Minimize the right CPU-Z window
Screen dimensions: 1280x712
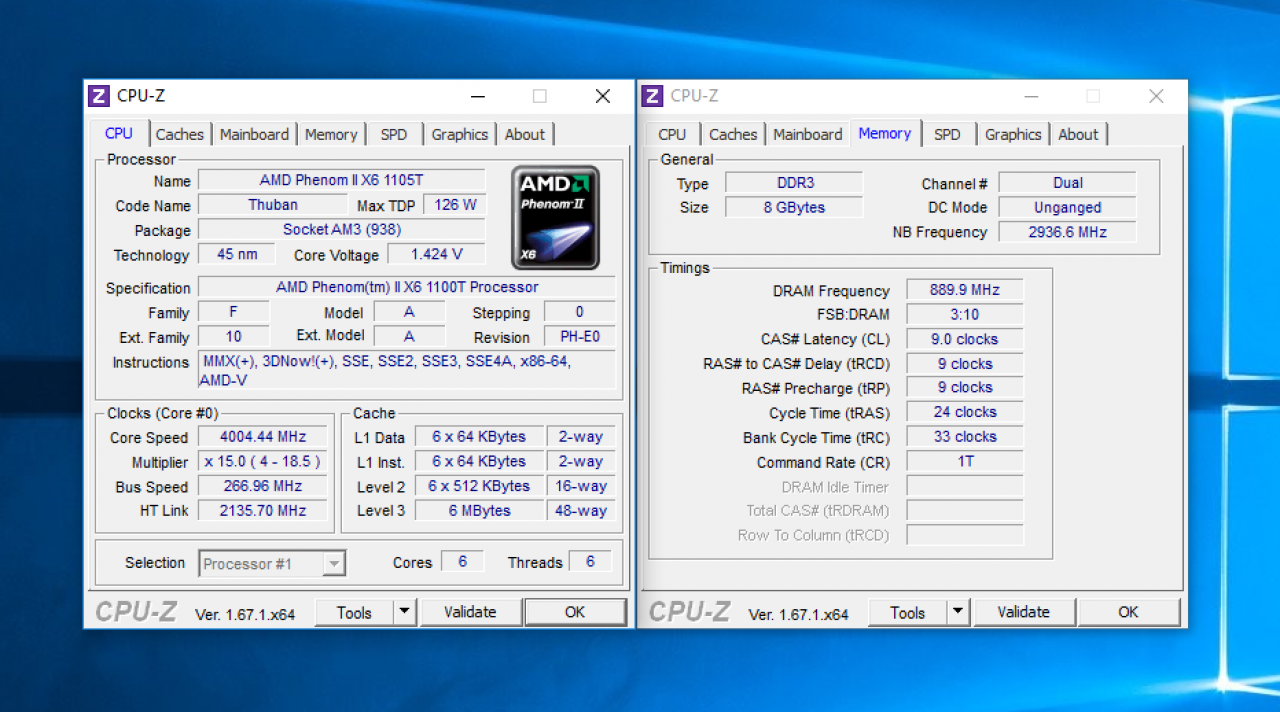(1032, 96)
